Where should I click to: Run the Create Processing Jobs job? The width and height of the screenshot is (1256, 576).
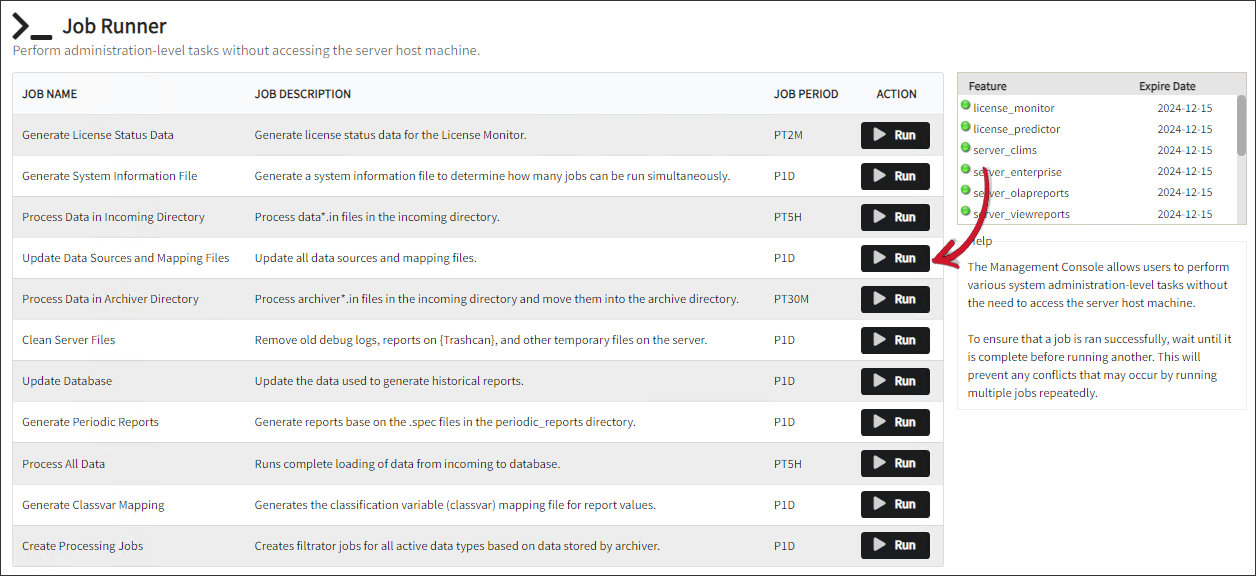click(x=895, y=545)
